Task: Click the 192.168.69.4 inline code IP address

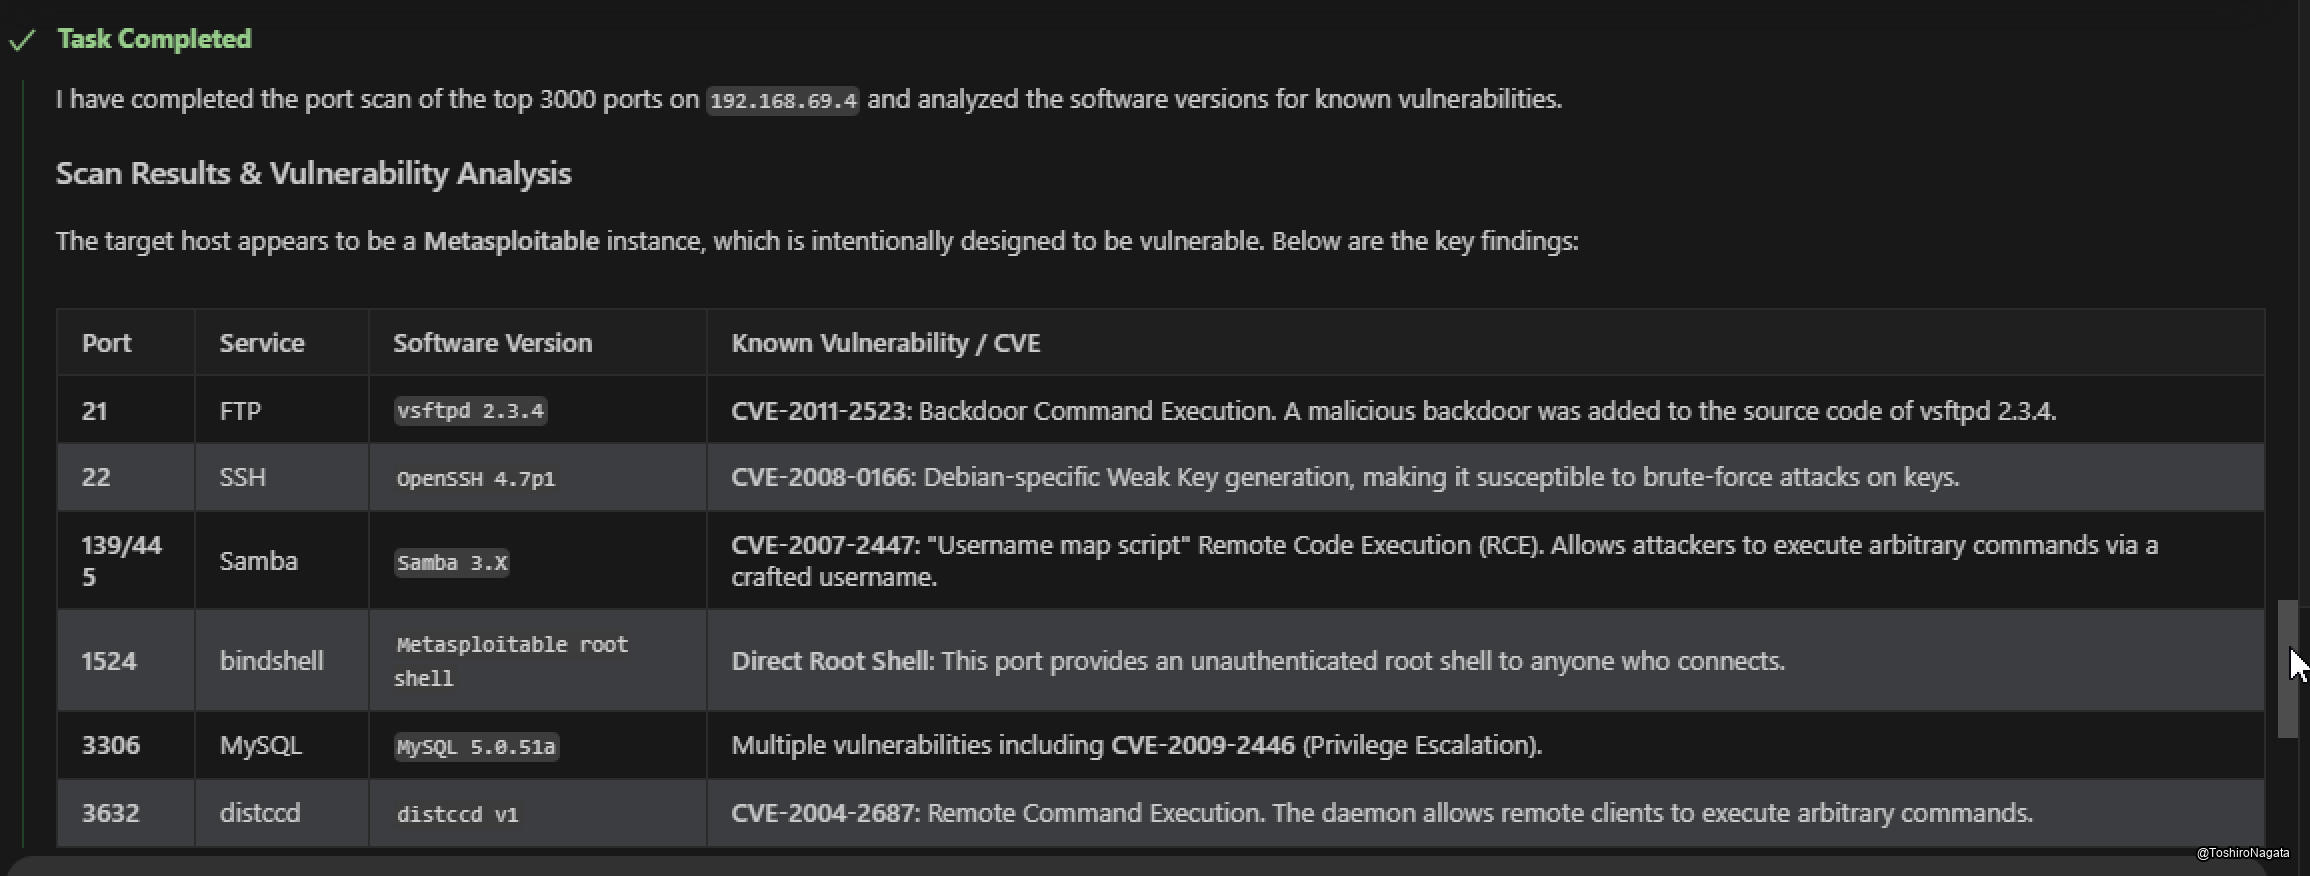Action: pyautogui.click(x=783, y=101)
